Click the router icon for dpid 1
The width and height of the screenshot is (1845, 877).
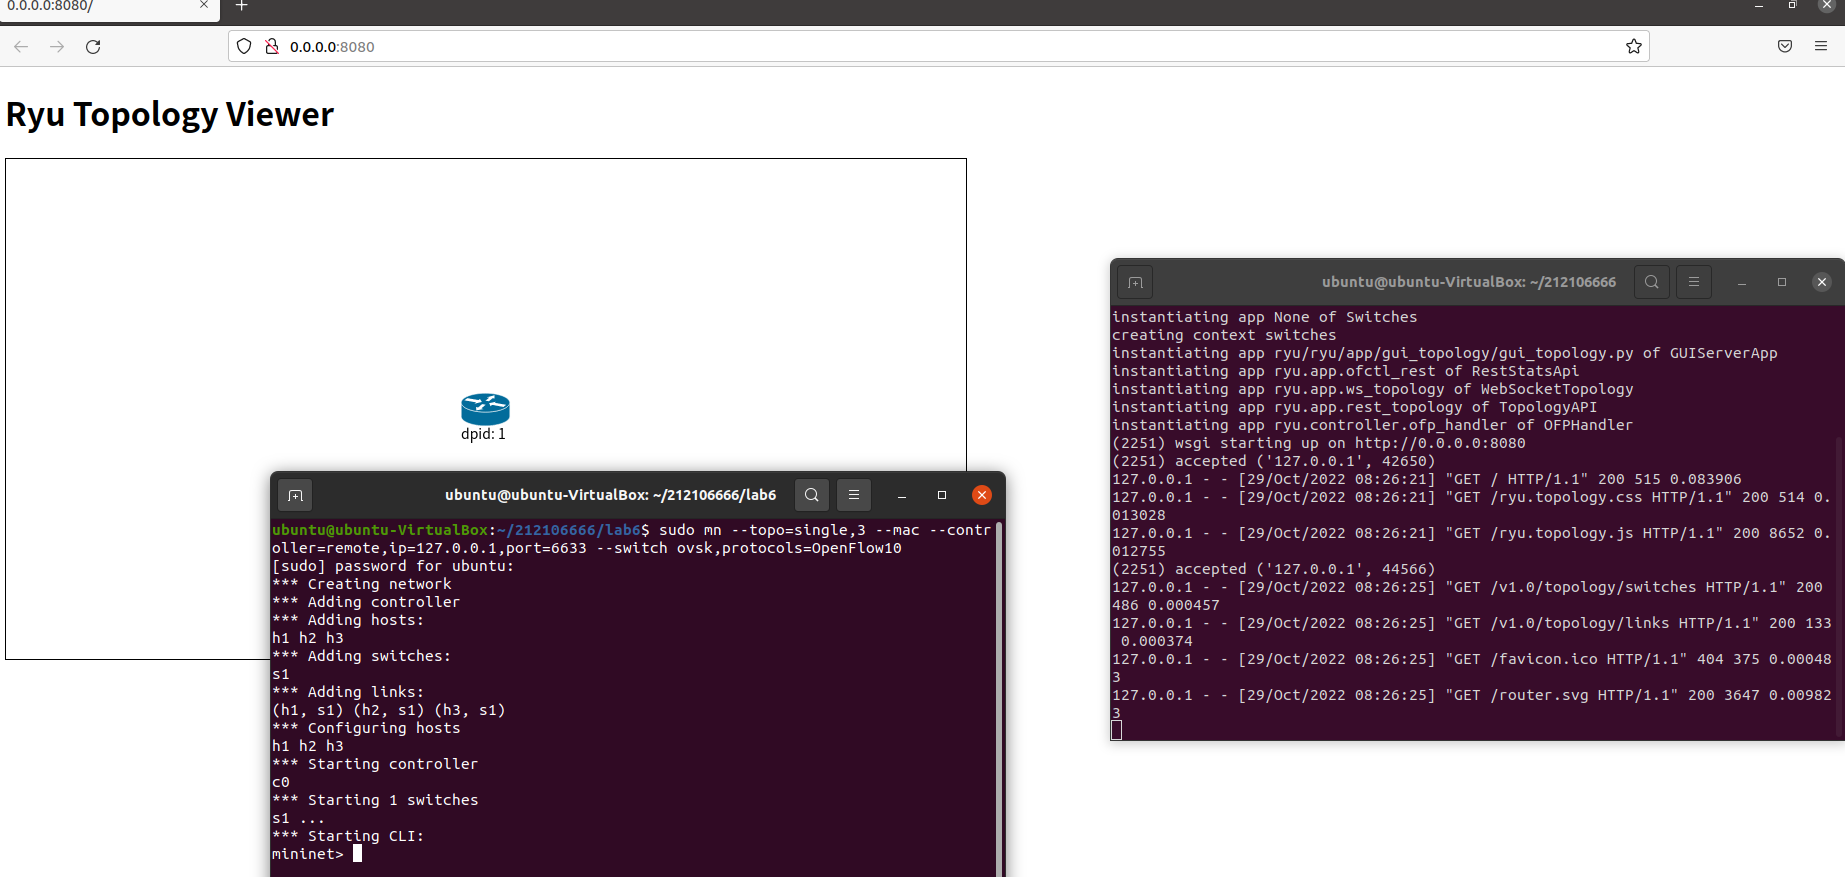(x=485, y=409)
